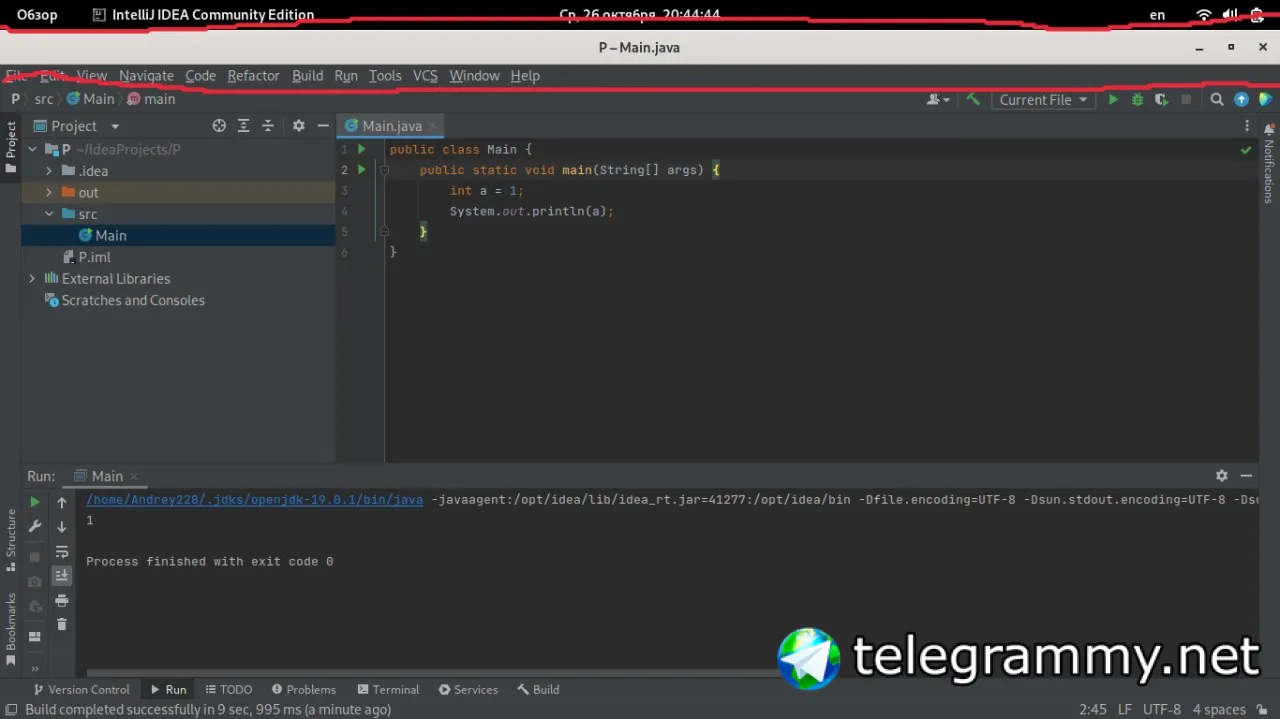Image resolution: width=1280 pixels, height=719 pixels.
Task: Collapse the P project root node
Action: click(x=32, y=150)
